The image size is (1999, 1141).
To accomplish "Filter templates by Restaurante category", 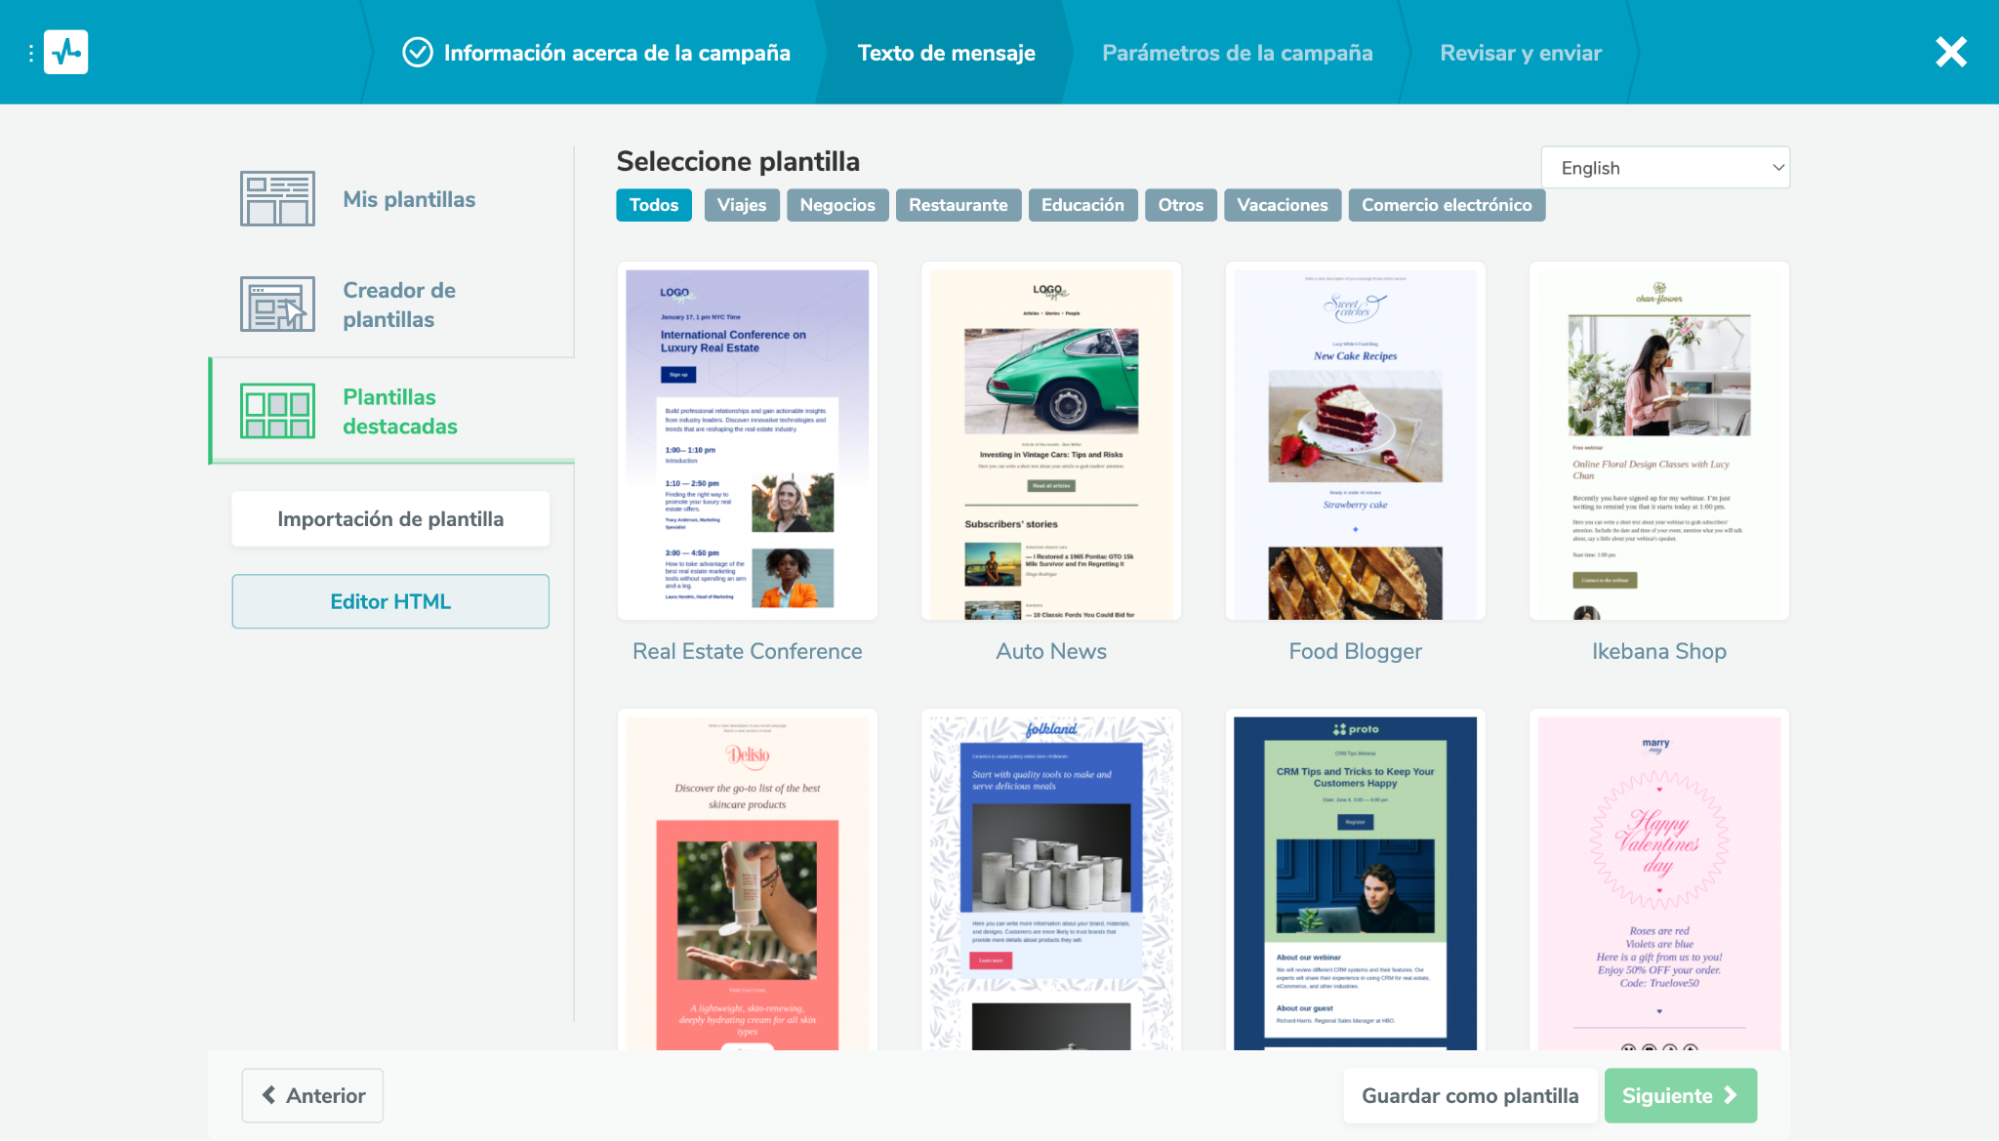I will point(957,205).
